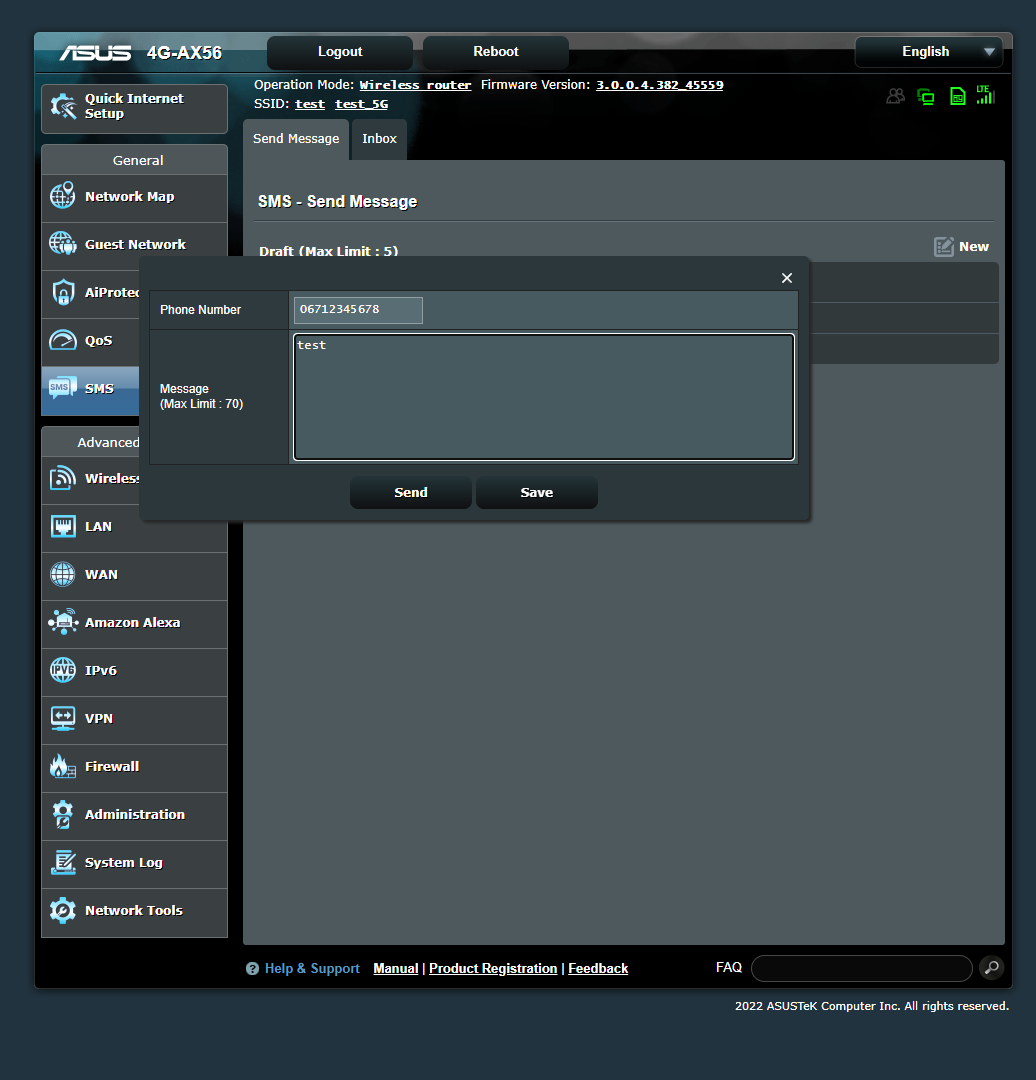1036x1080 pixels.
Task: Open the Product Registration link
Action: click(x=493, y=968)
